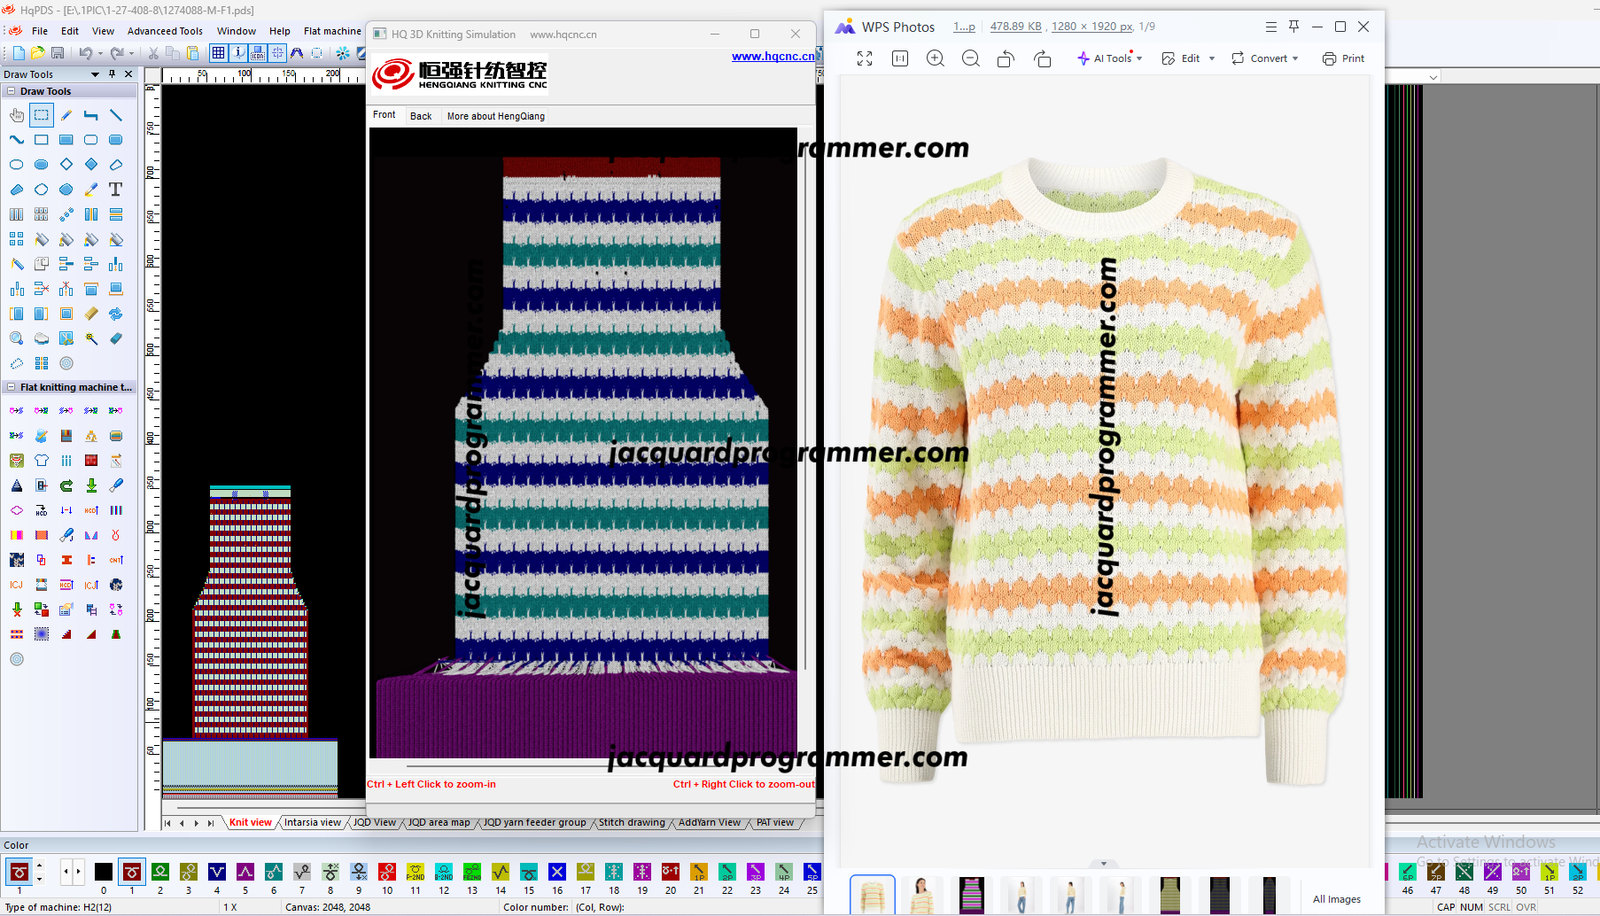Enter fullscreen view in WPS Photos
This screenshot has height=916, width=1600.
click(x=865, y=59)
